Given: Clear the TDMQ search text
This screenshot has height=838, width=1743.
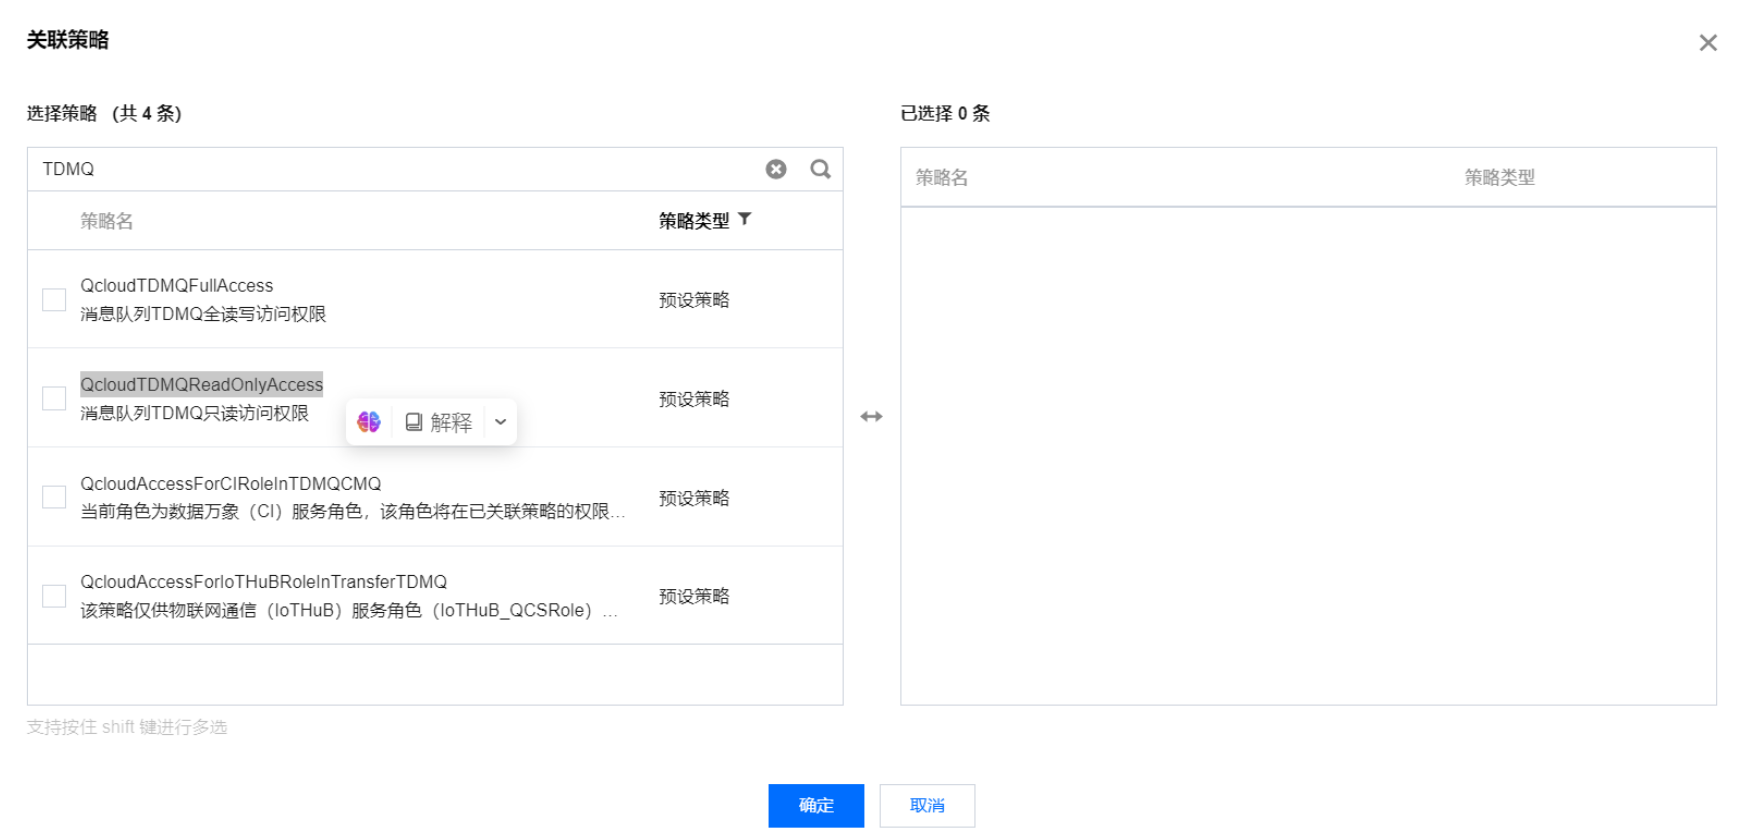Looking at the screenshot, I should click(776, 169).
